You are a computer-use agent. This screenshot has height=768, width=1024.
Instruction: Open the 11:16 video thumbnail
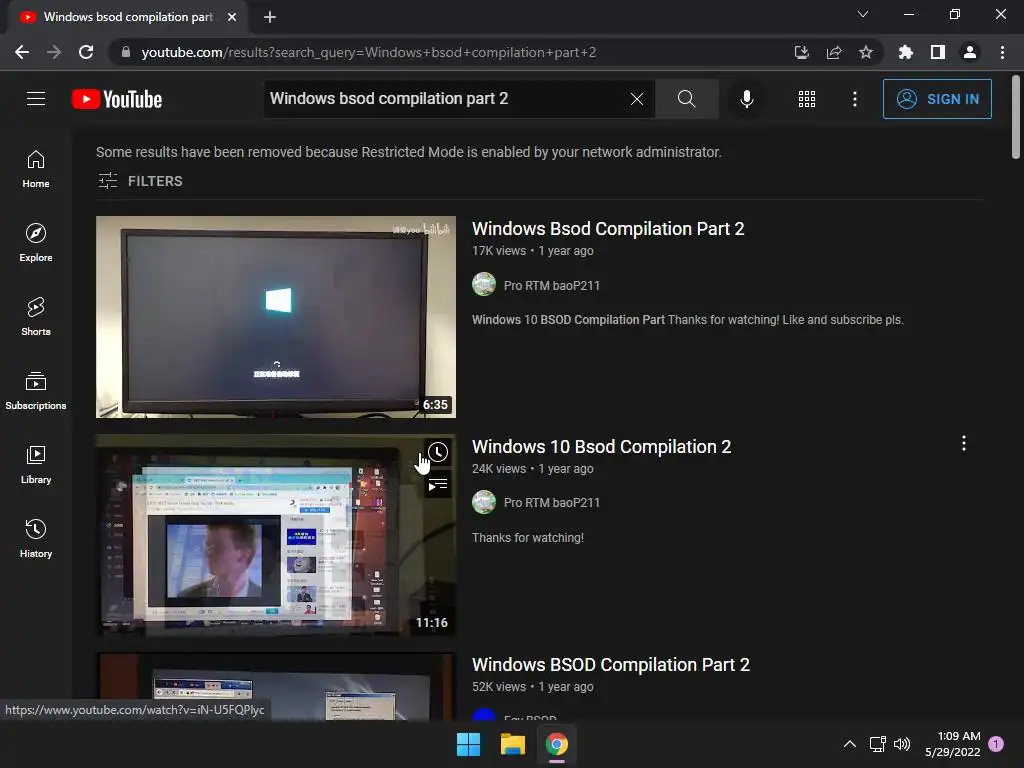click(276, 535)
